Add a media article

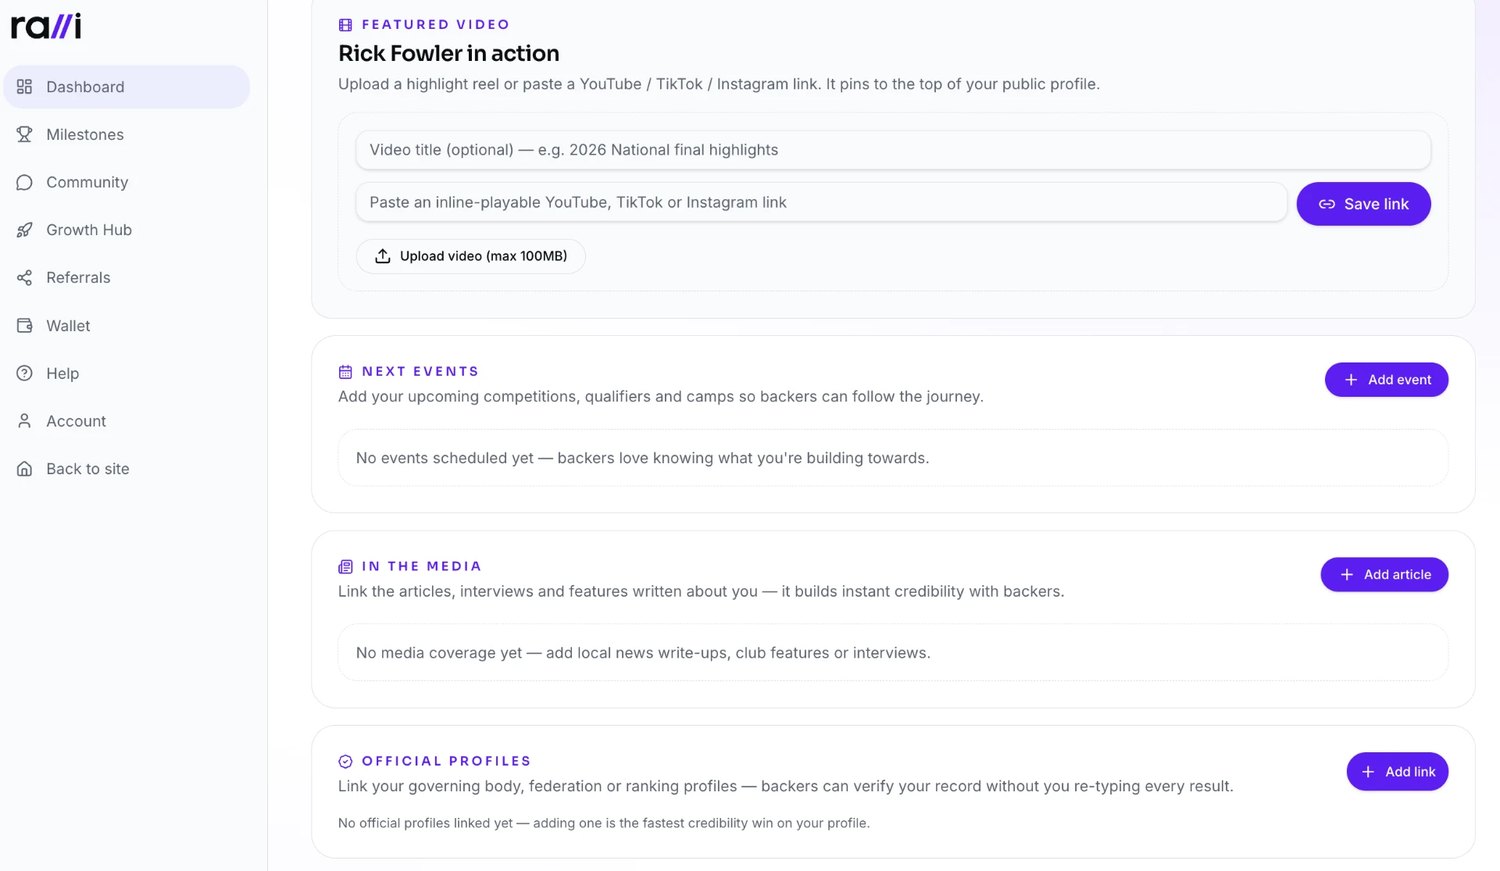pos(1384,575)
